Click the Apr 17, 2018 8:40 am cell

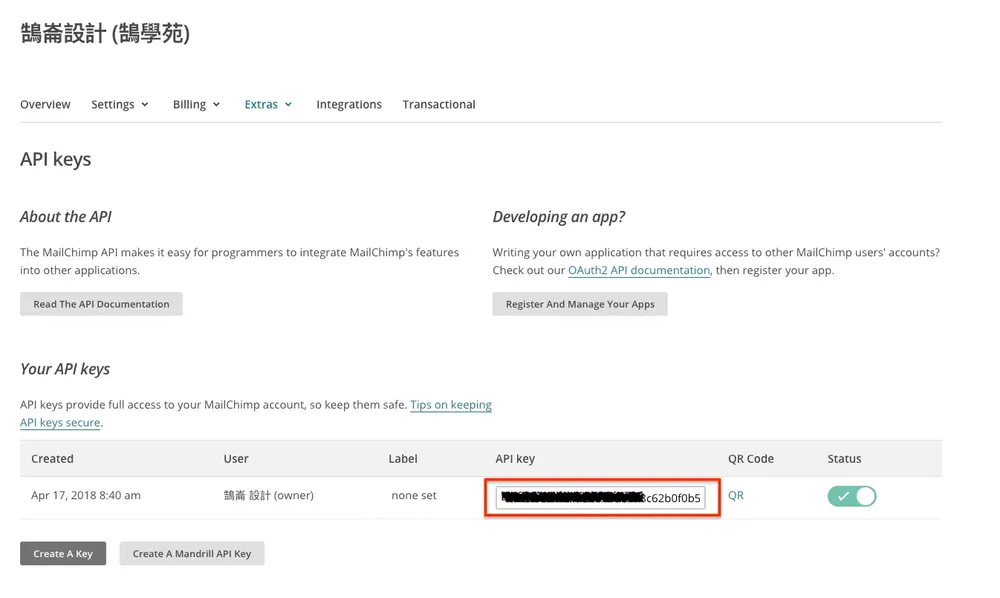click(86, 495)
